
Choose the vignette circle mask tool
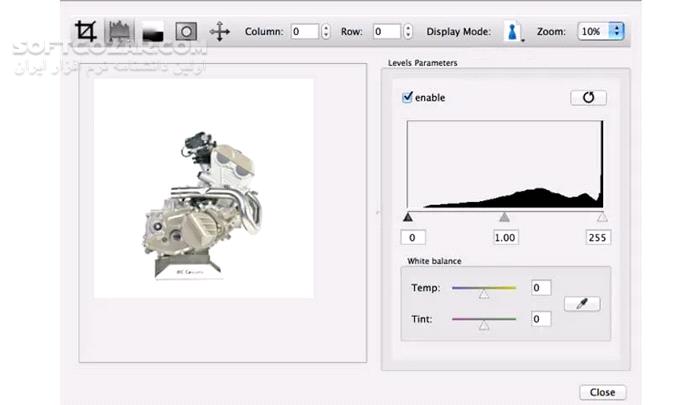(x=186, y=32)
